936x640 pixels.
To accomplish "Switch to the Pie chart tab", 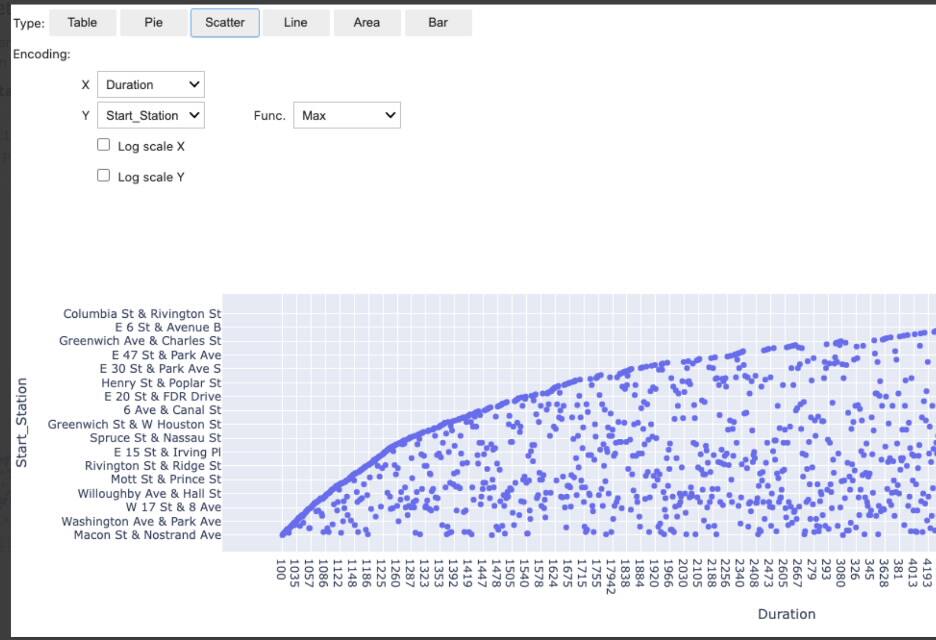I will tap(153, 22).
